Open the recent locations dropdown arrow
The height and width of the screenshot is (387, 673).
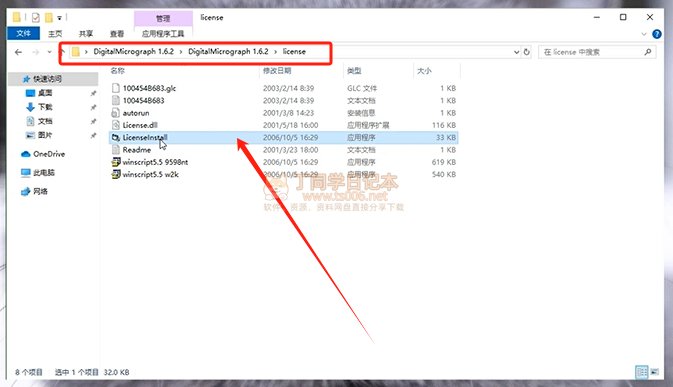click(50, 52)
